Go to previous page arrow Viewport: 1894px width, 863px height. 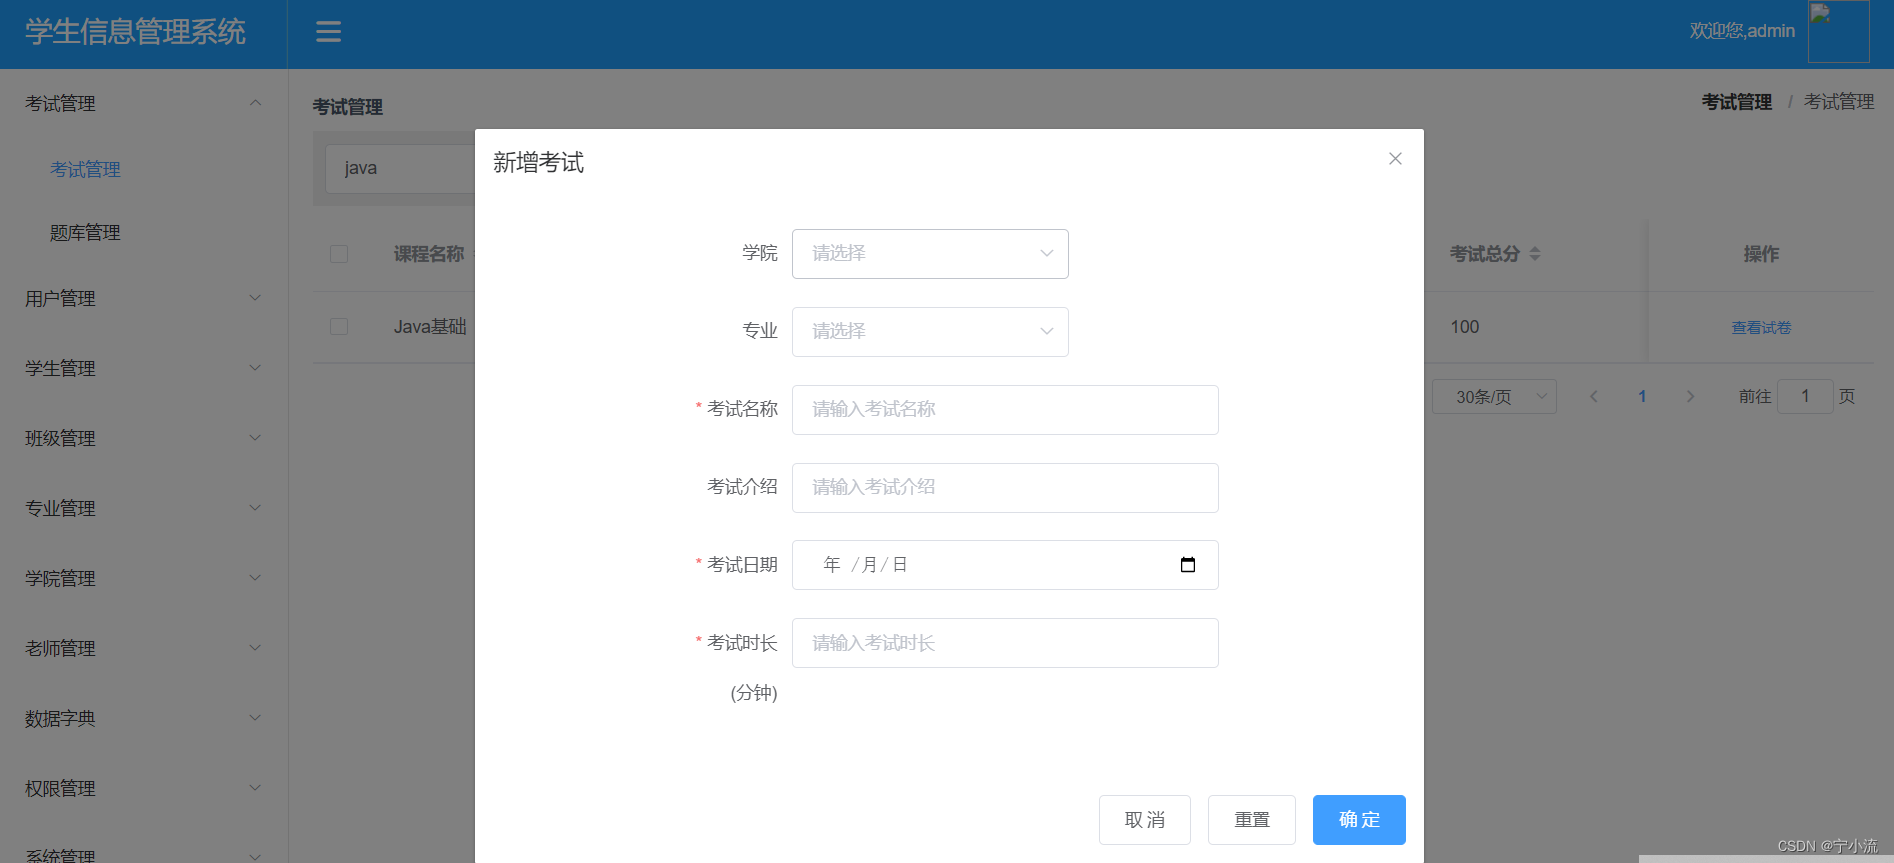(1594, 397)
